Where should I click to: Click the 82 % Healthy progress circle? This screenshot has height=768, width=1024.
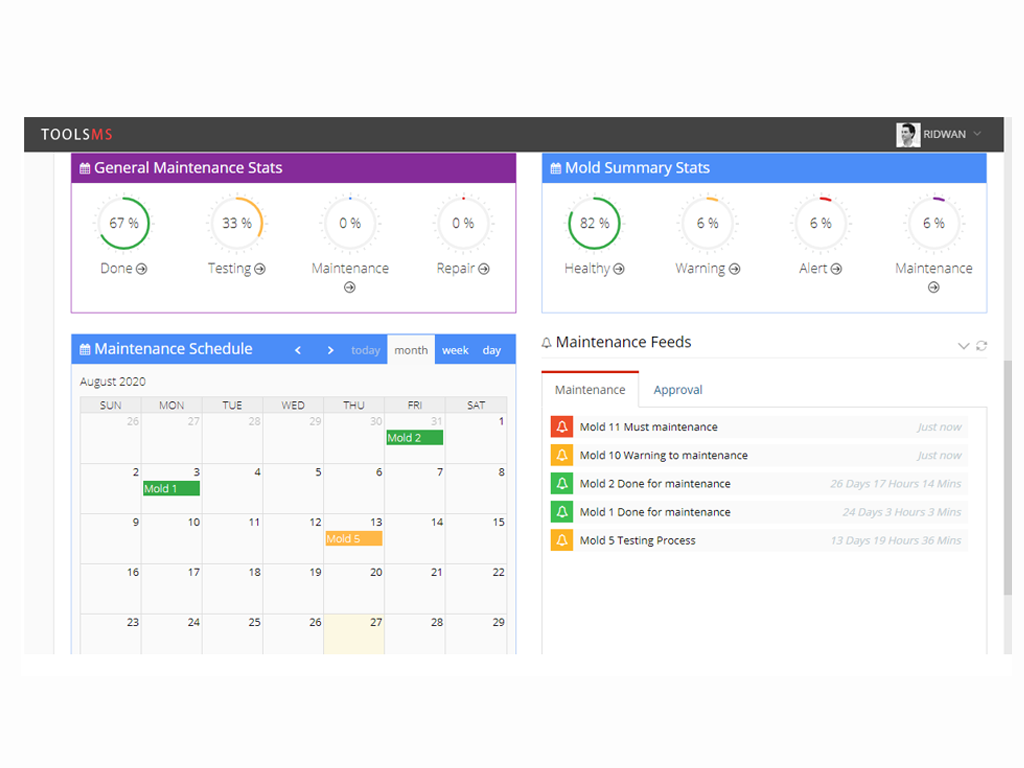point(594,223)
